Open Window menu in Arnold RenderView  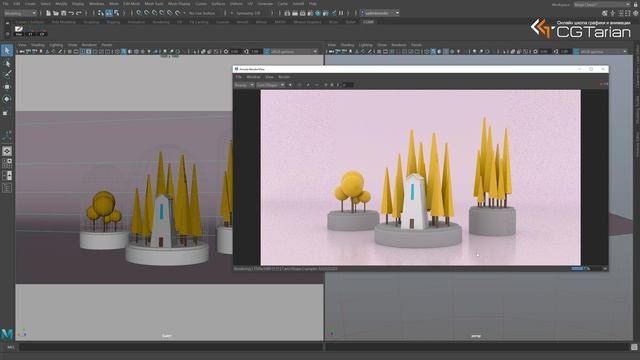coord(253,77)
